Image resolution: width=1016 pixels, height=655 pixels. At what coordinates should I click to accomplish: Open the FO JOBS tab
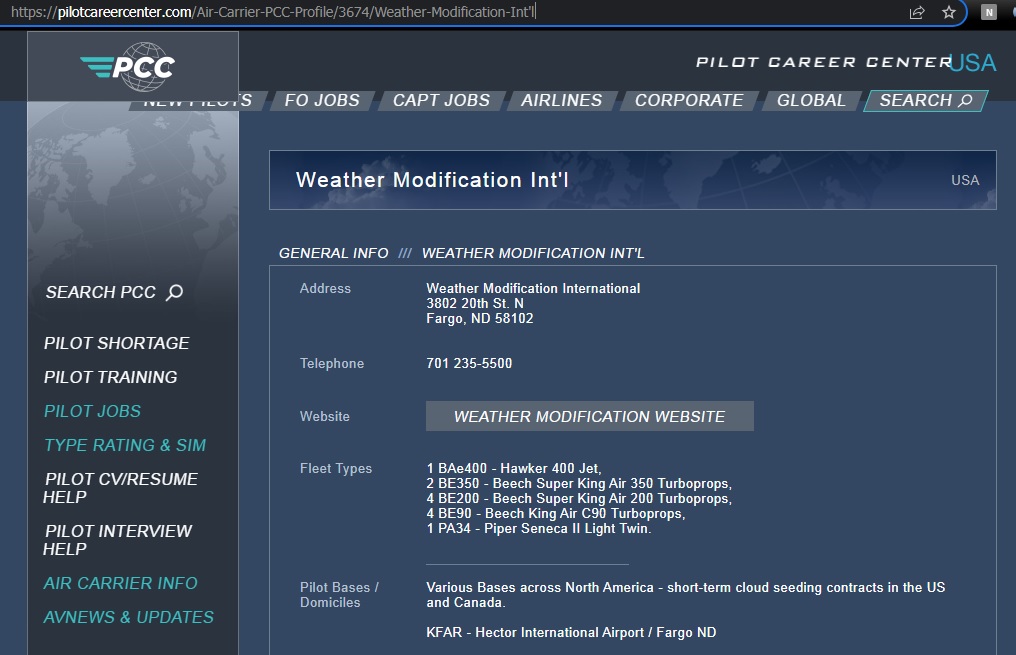(321, 100)
